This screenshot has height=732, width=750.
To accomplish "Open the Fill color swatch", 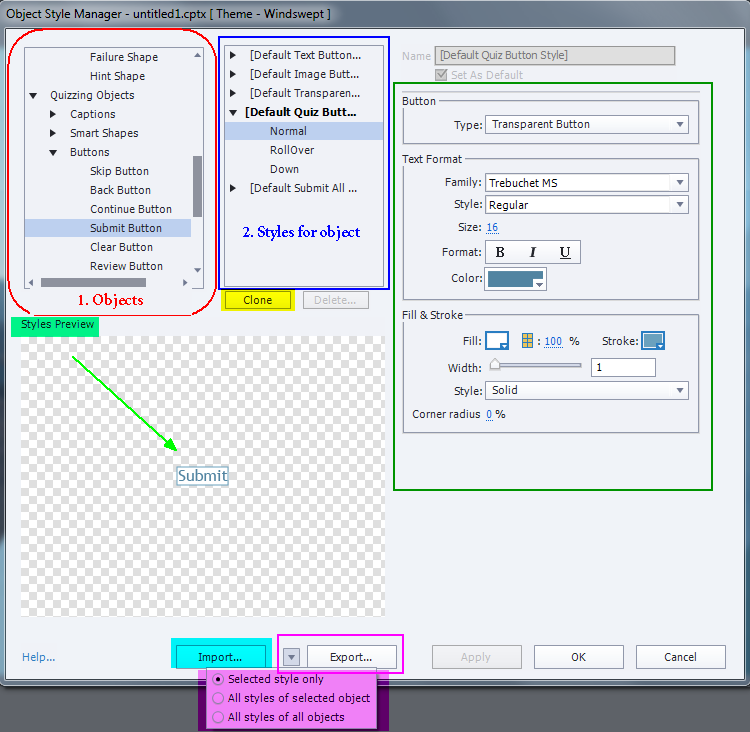I will (497, 341).
